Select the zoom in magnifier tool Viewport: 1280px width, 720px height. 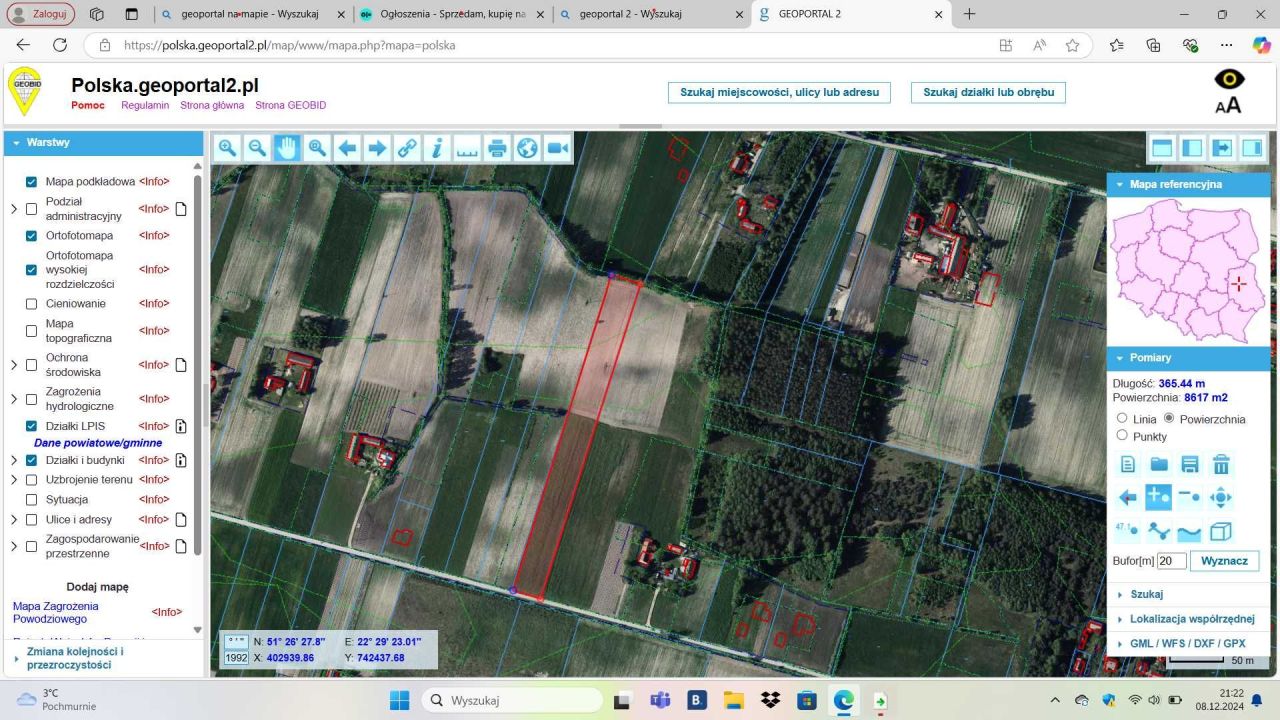tap(227, 148)
